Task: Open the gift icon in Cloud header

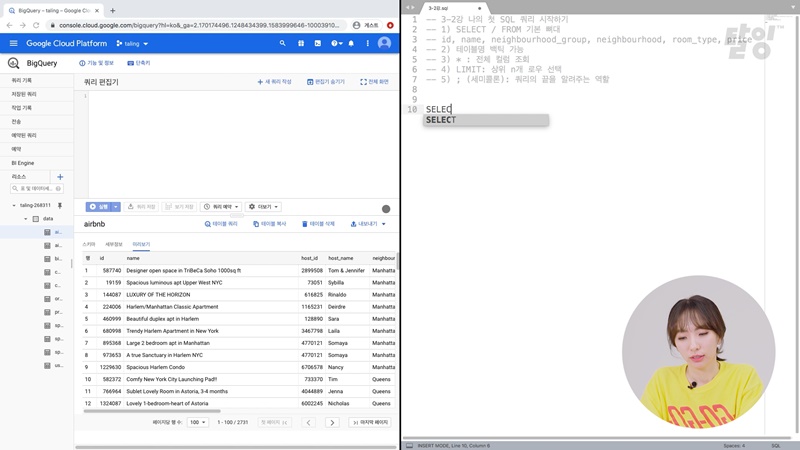Action: point(301,43)
